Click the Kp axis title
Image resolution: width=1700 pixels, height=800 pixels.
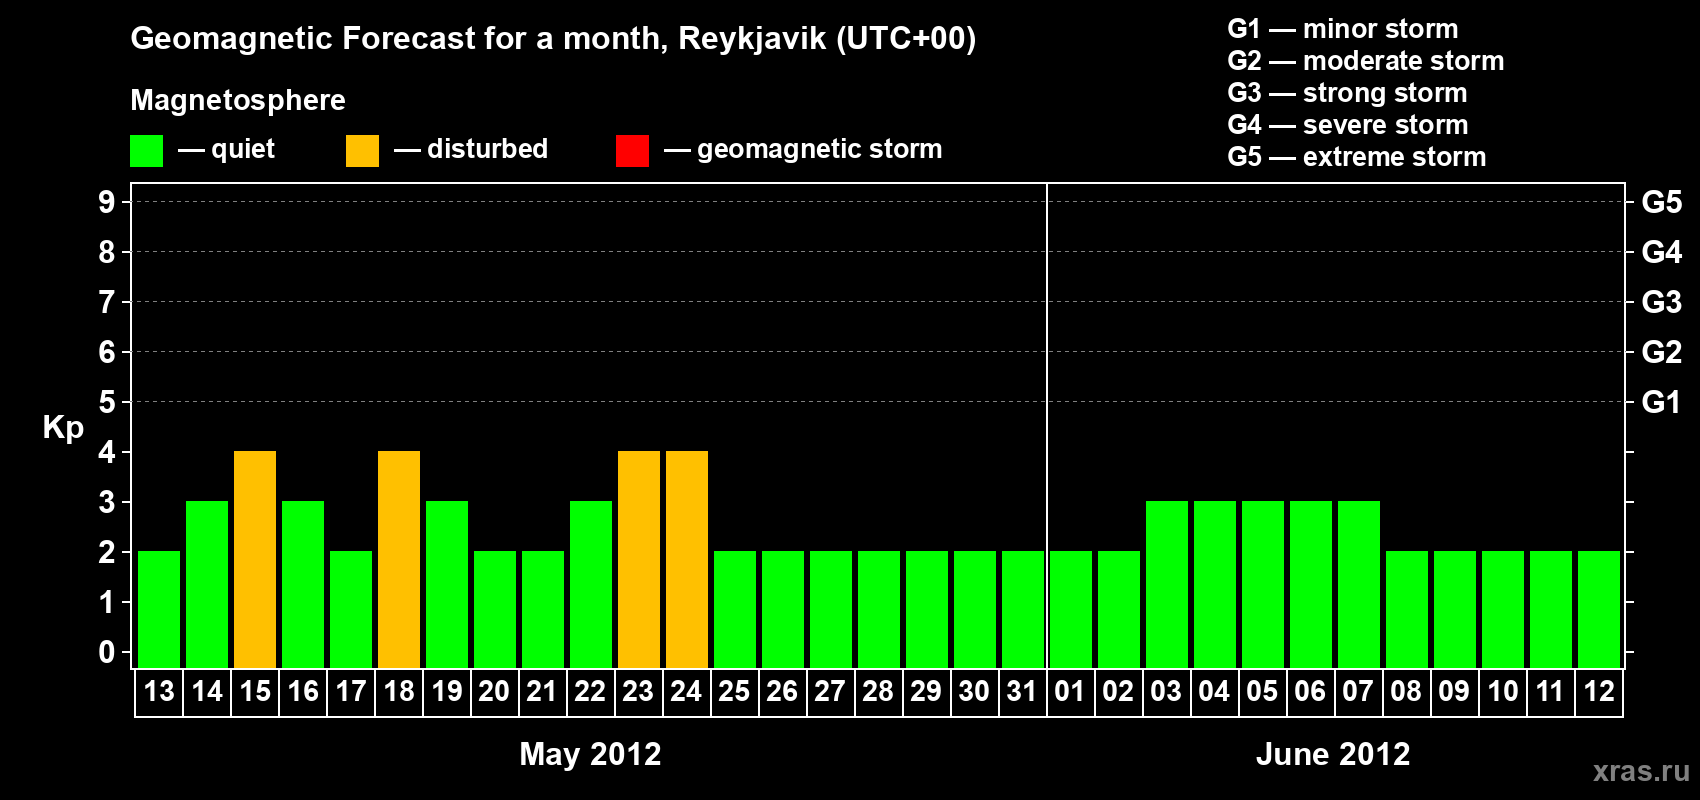click(x=63, y=428)
